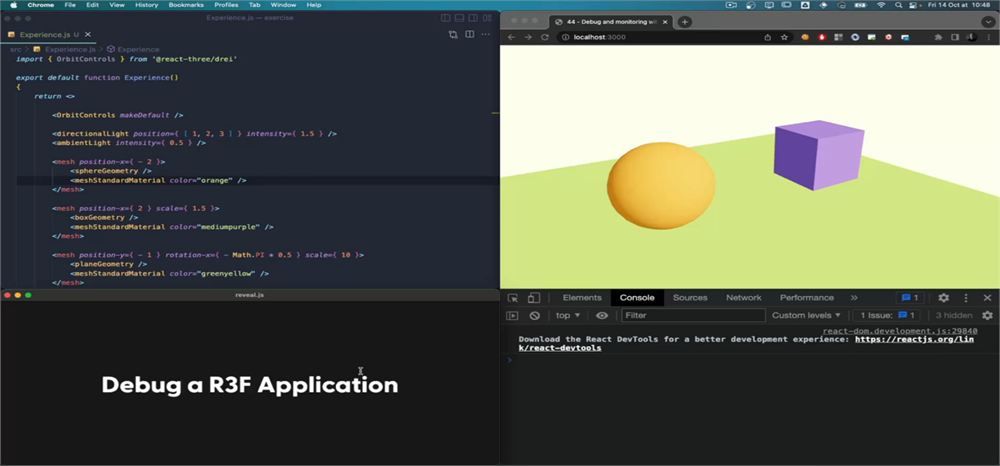The height and width of the screenshot is (466, 1000).
Task: Open the 'Custom levels' log dropdown
Action: [806, 316]
